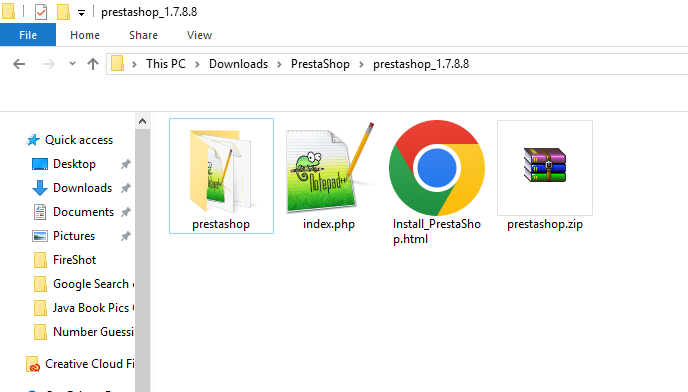Unpin Pictures using its pin icon
Viewport: 688px width, 392px height.
(125, 236)
